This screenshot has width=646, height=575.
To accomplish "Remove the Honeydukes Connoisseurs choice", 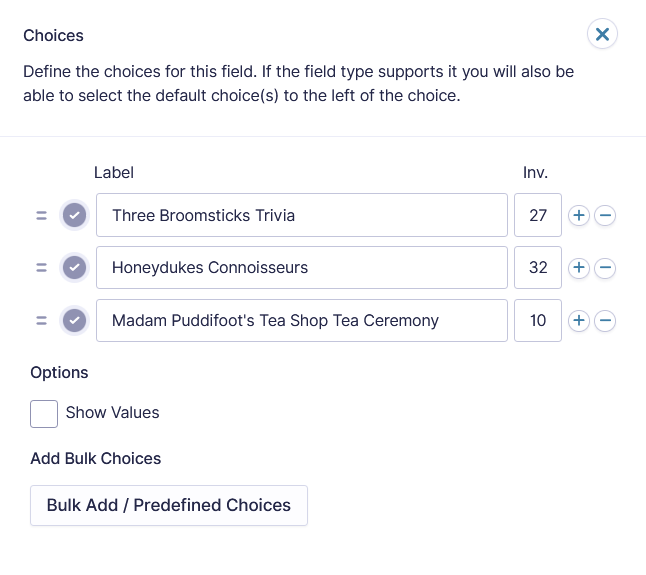I will pos(605,268).
